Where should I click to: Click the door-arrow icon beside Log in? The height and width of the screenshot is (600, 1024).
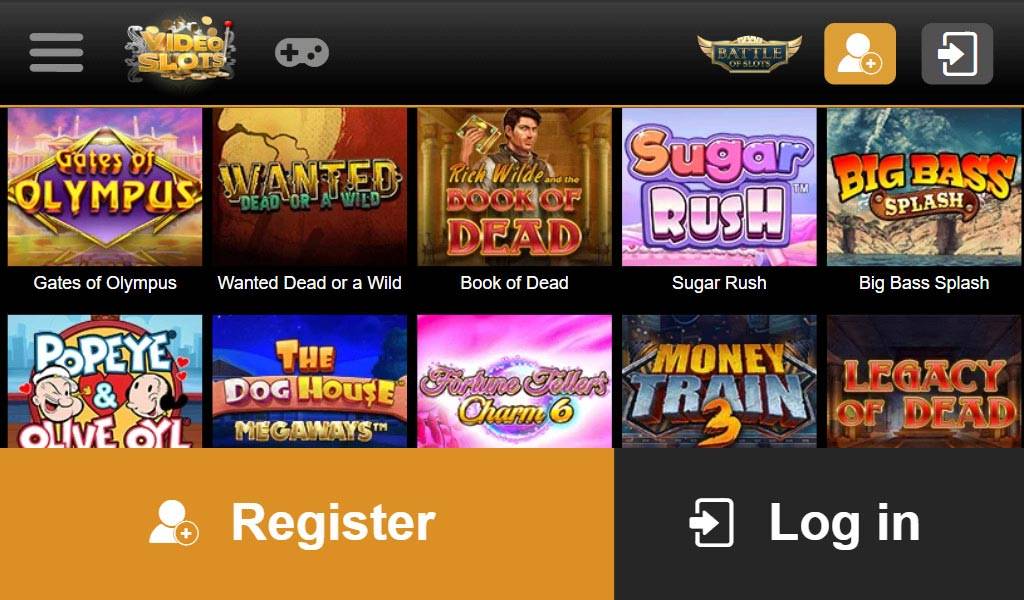click(x=711, y=523)
